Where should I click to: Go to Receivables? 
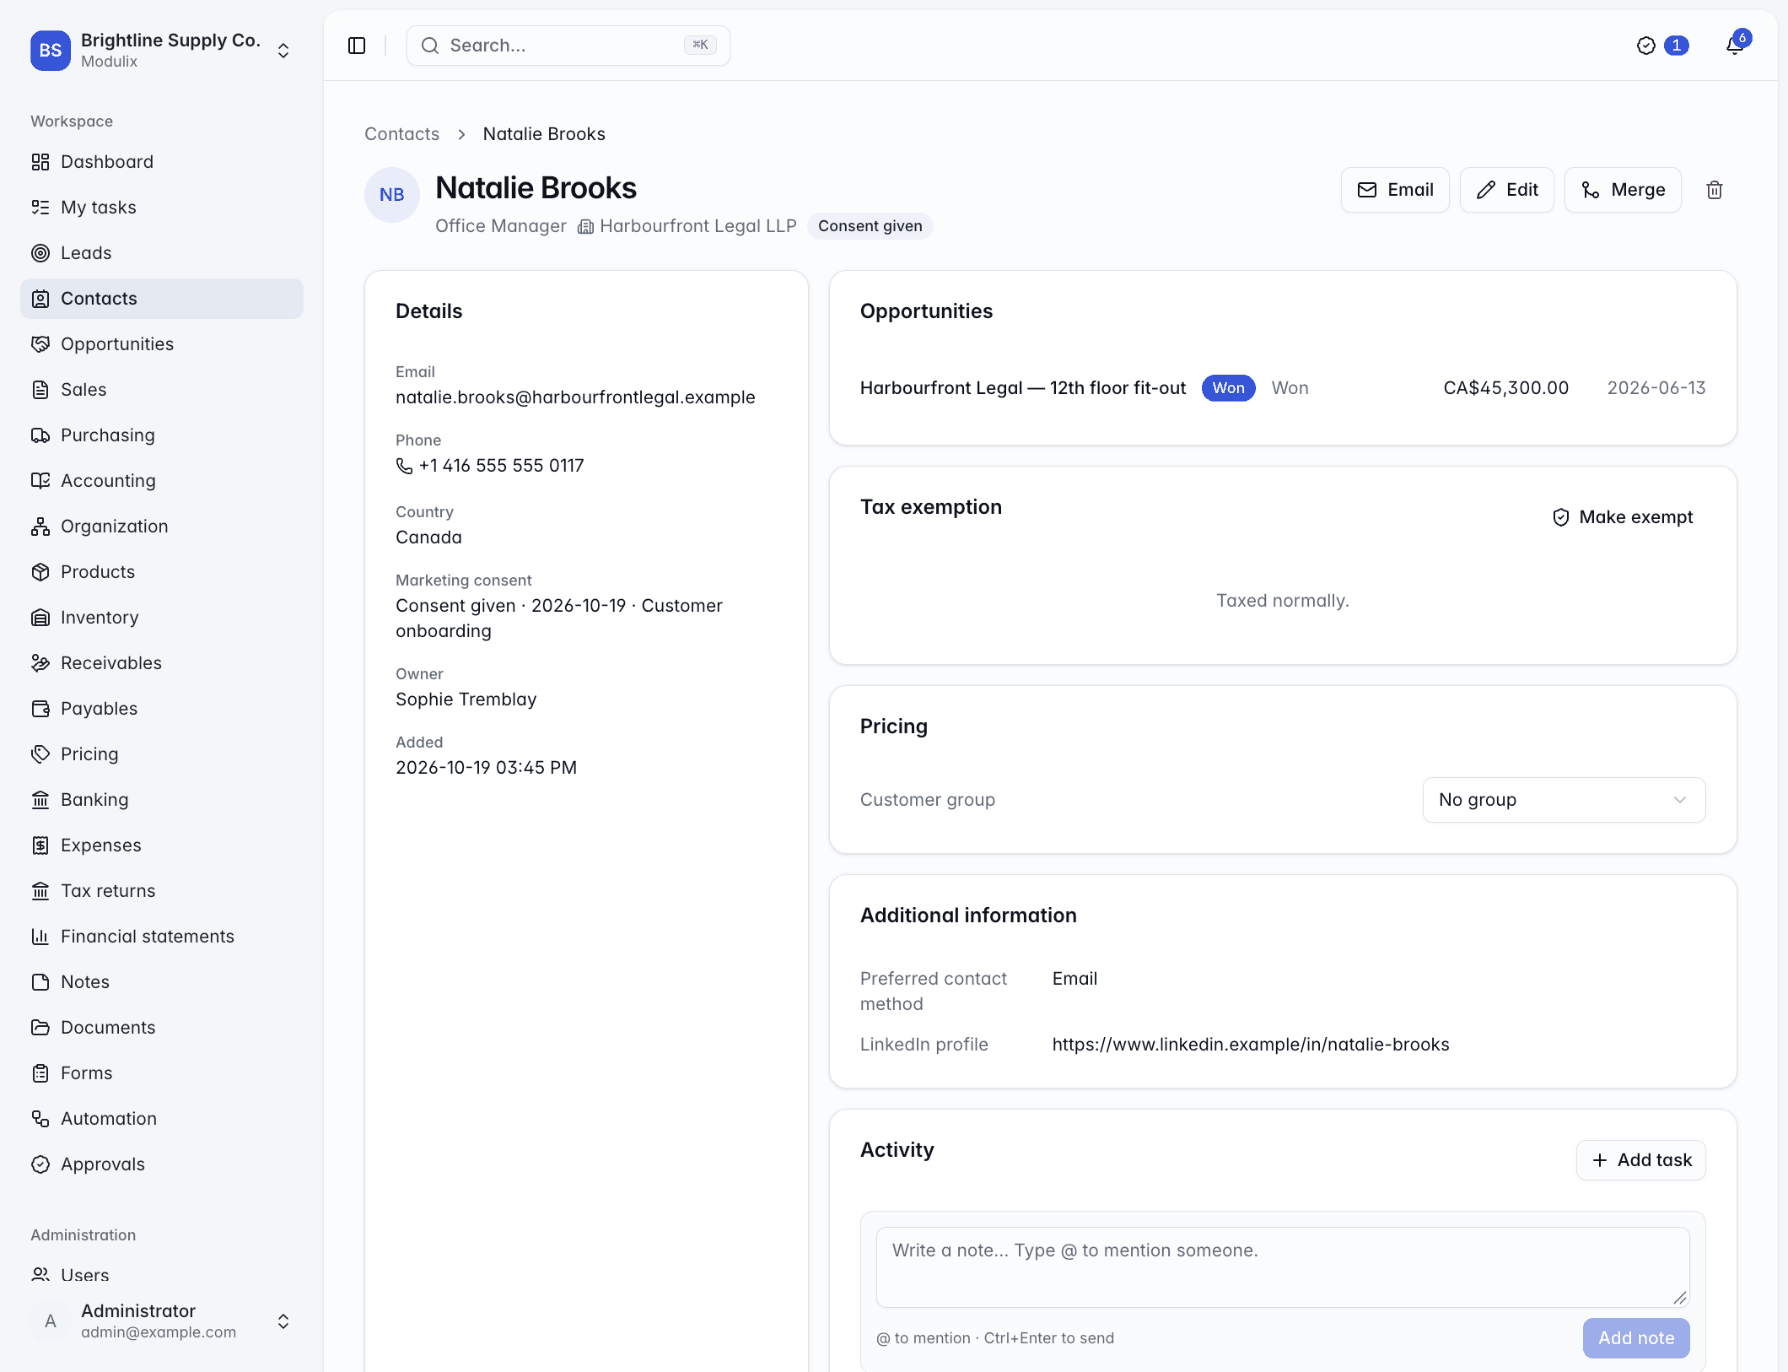(x=162, y=663)
